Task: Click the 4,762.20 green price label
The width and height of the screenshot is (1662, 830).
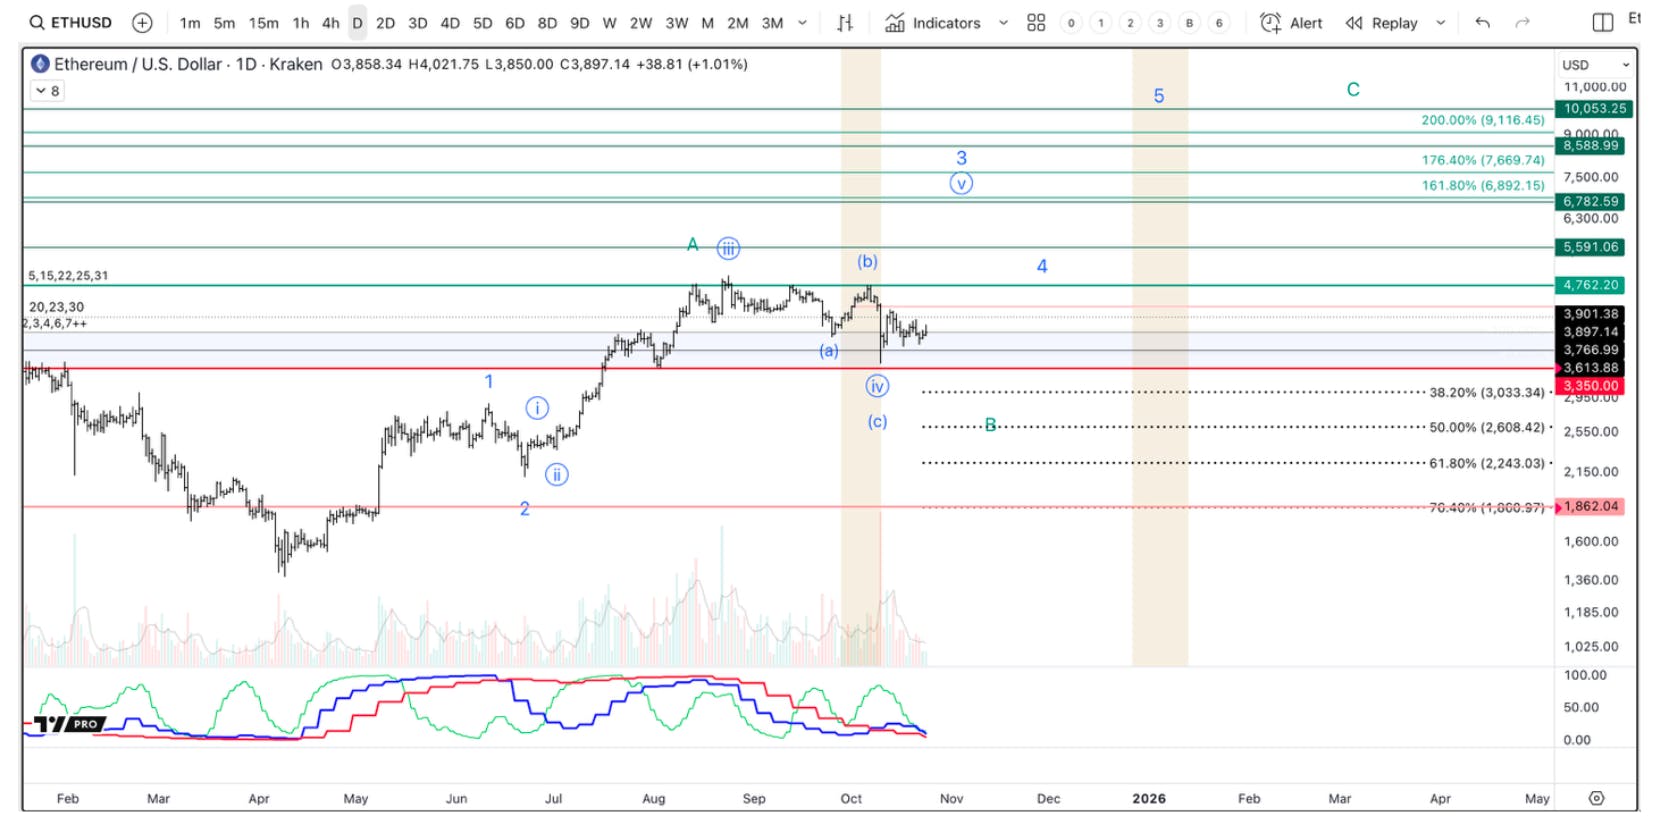Action: pyautogui.click(x=1590, y=285)
